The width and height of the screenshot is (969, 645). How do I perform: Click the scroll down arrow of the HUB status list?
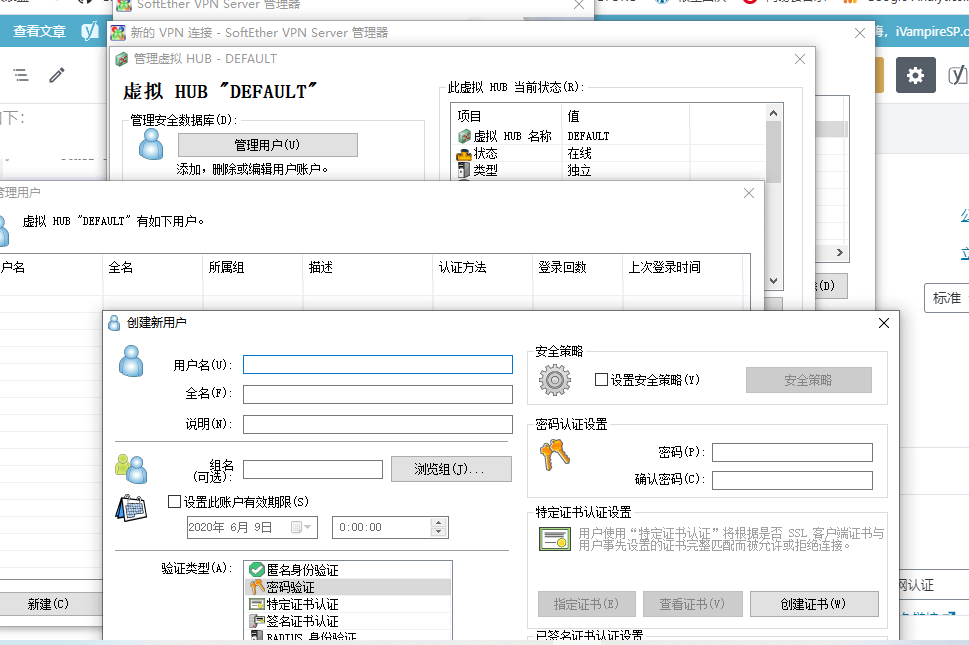click(x=773, y=280)
